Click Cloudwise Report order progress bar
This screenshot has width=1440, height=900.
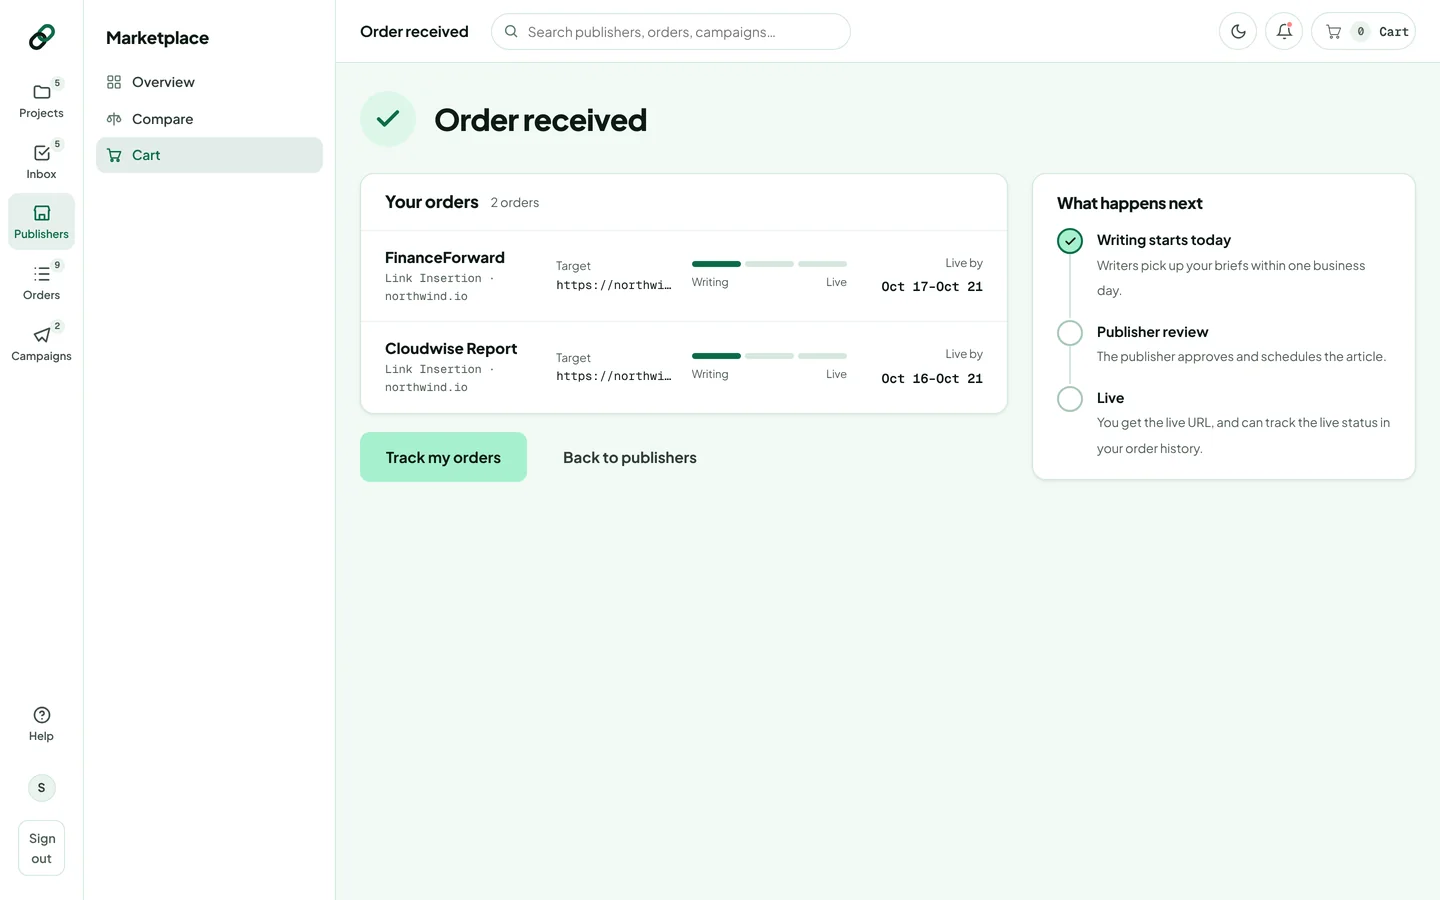click(x=769, y=356)
